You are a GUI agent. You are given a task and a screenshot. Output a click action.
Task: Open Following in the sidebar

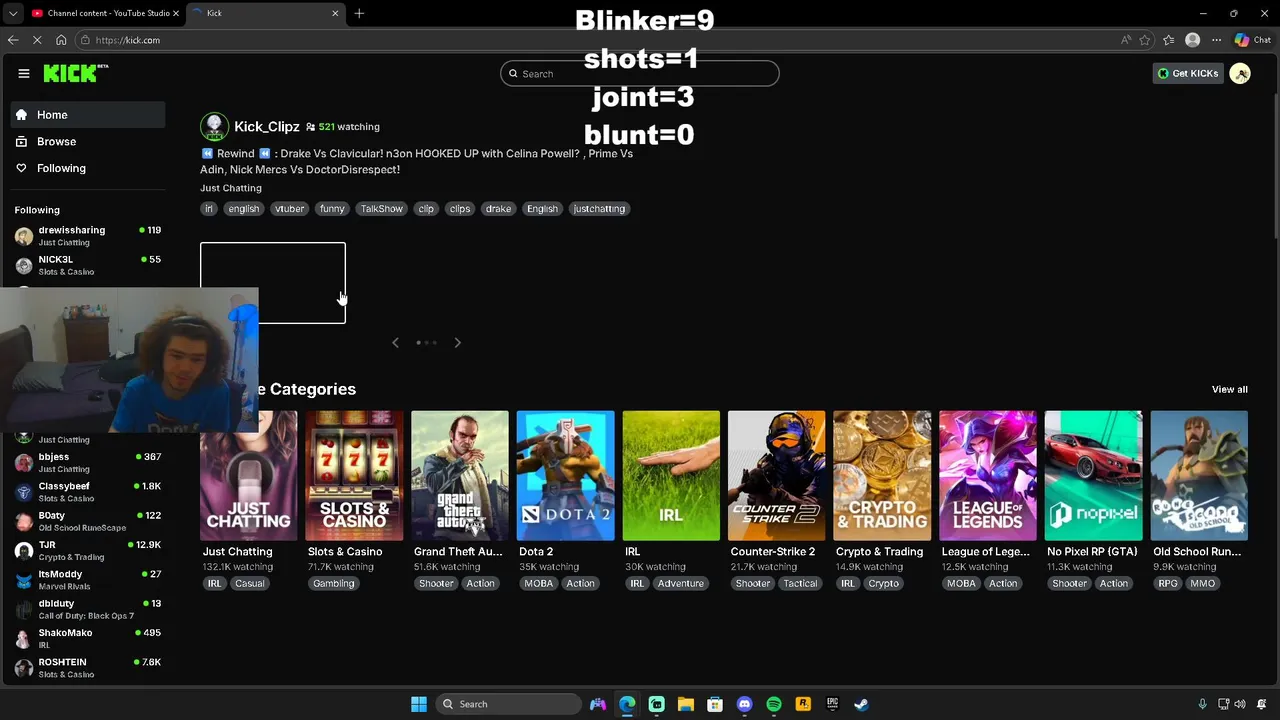(88, 168)
